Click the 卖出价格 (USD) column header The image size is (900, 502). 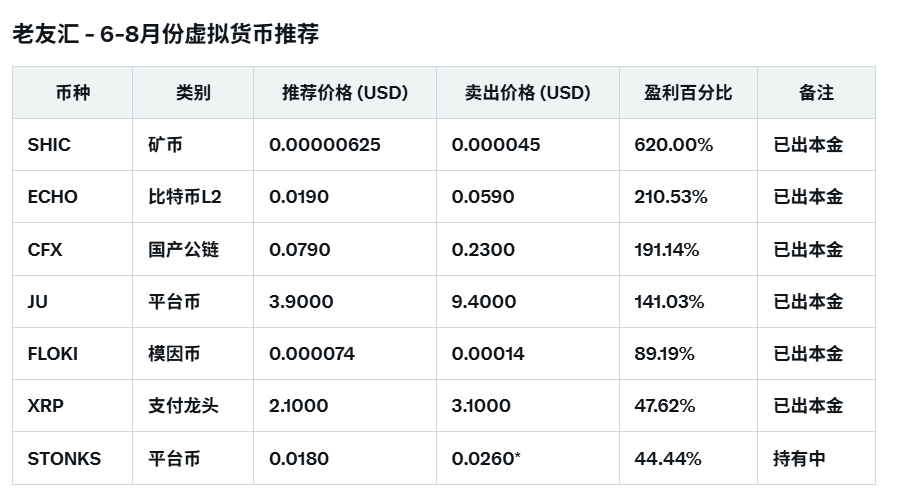528,93
